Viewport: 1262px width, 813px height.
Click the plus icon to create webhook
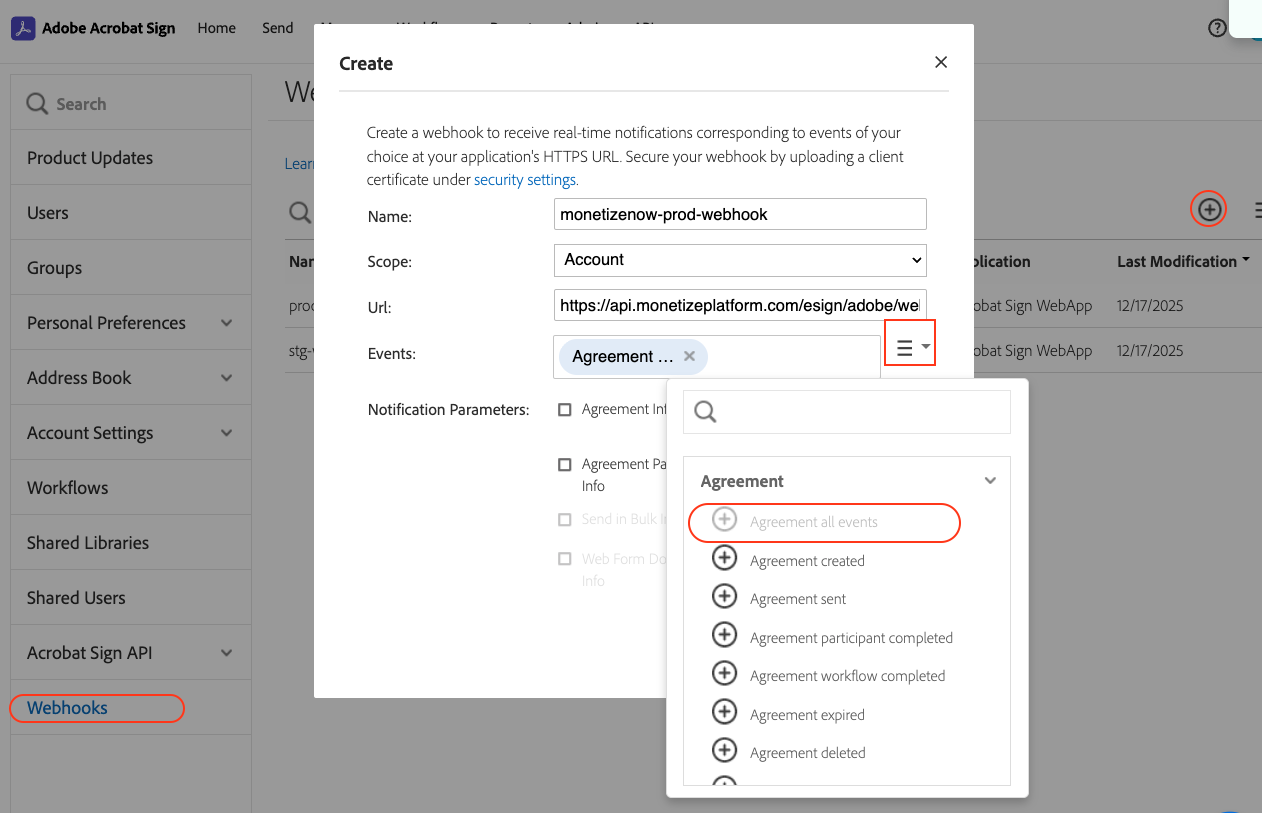(1209, 209)
